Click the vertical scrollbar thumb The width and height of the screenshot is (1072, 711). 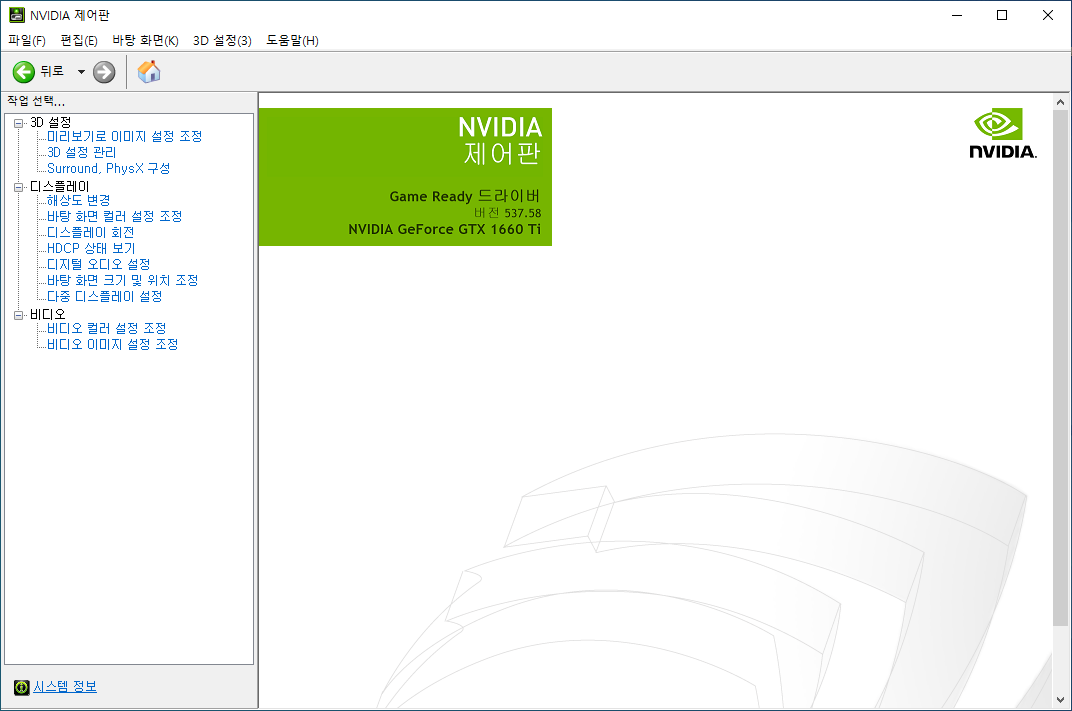click(x=1060, y=368)
